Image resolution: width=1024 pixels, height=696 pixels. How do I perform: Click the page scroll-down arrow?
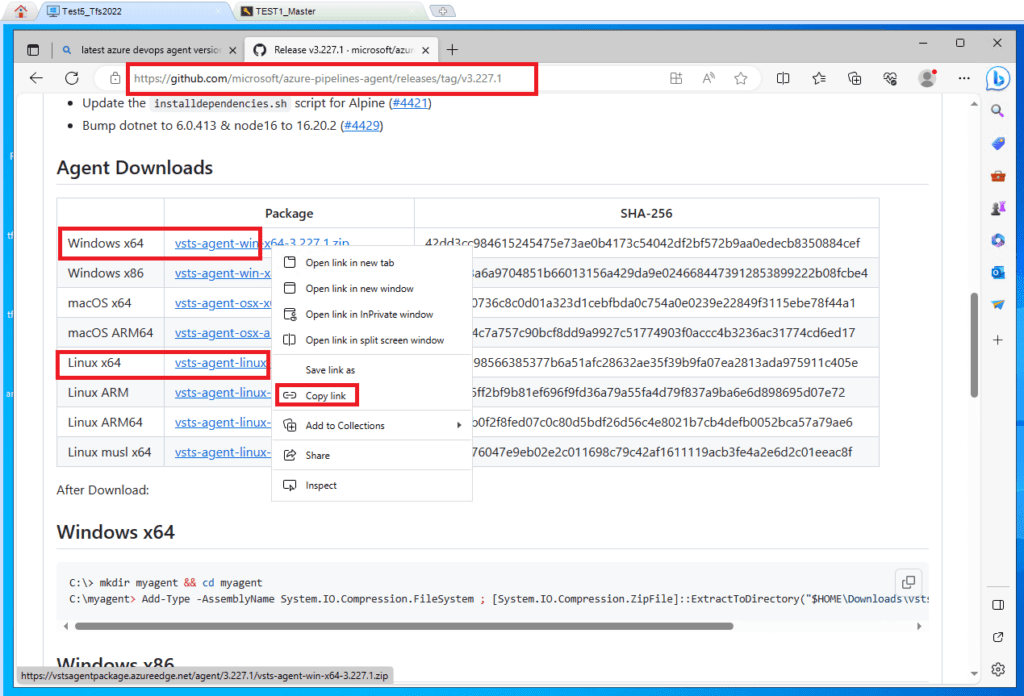pyautogui.click(x=974, y=673)
